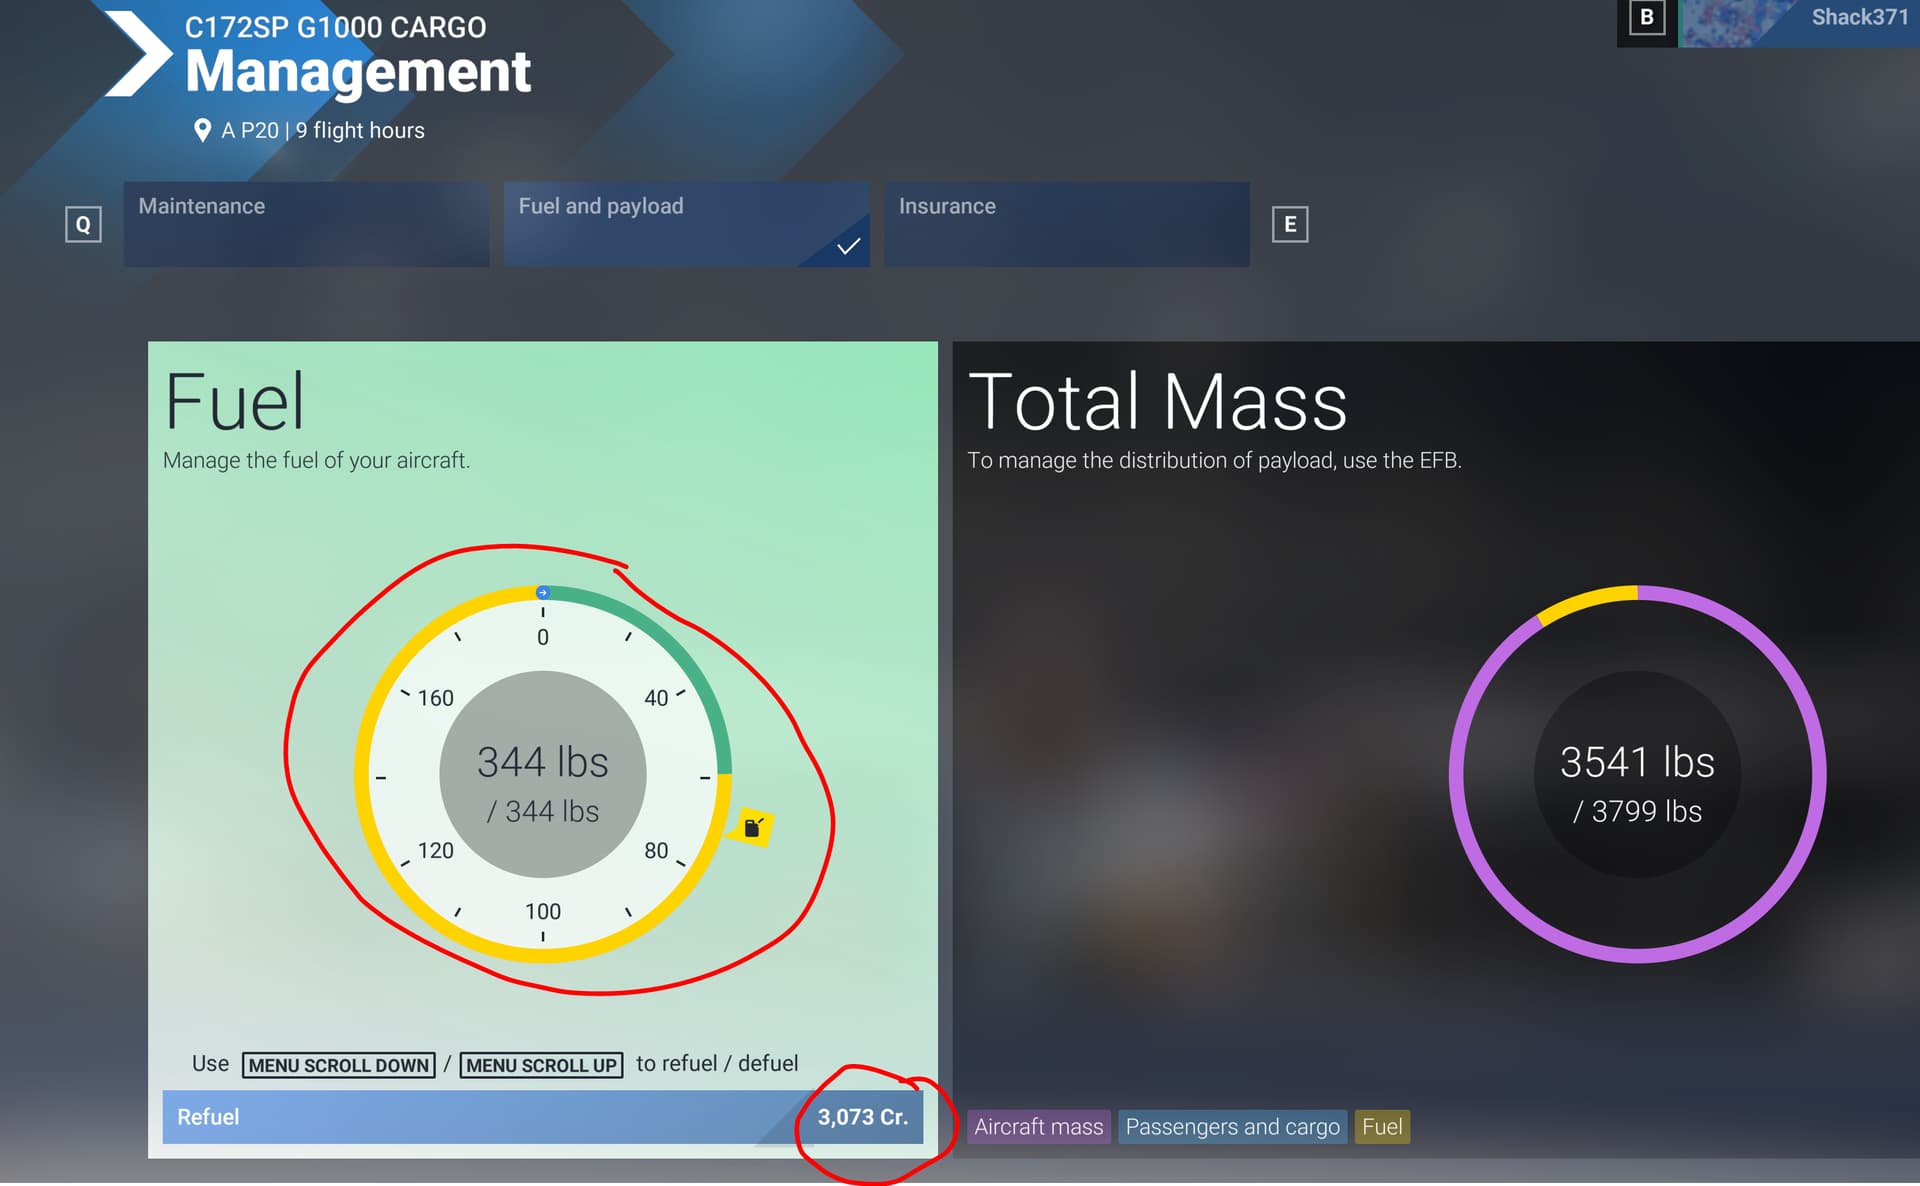Click the checkmark on Fuel and payload

point(848,246)
